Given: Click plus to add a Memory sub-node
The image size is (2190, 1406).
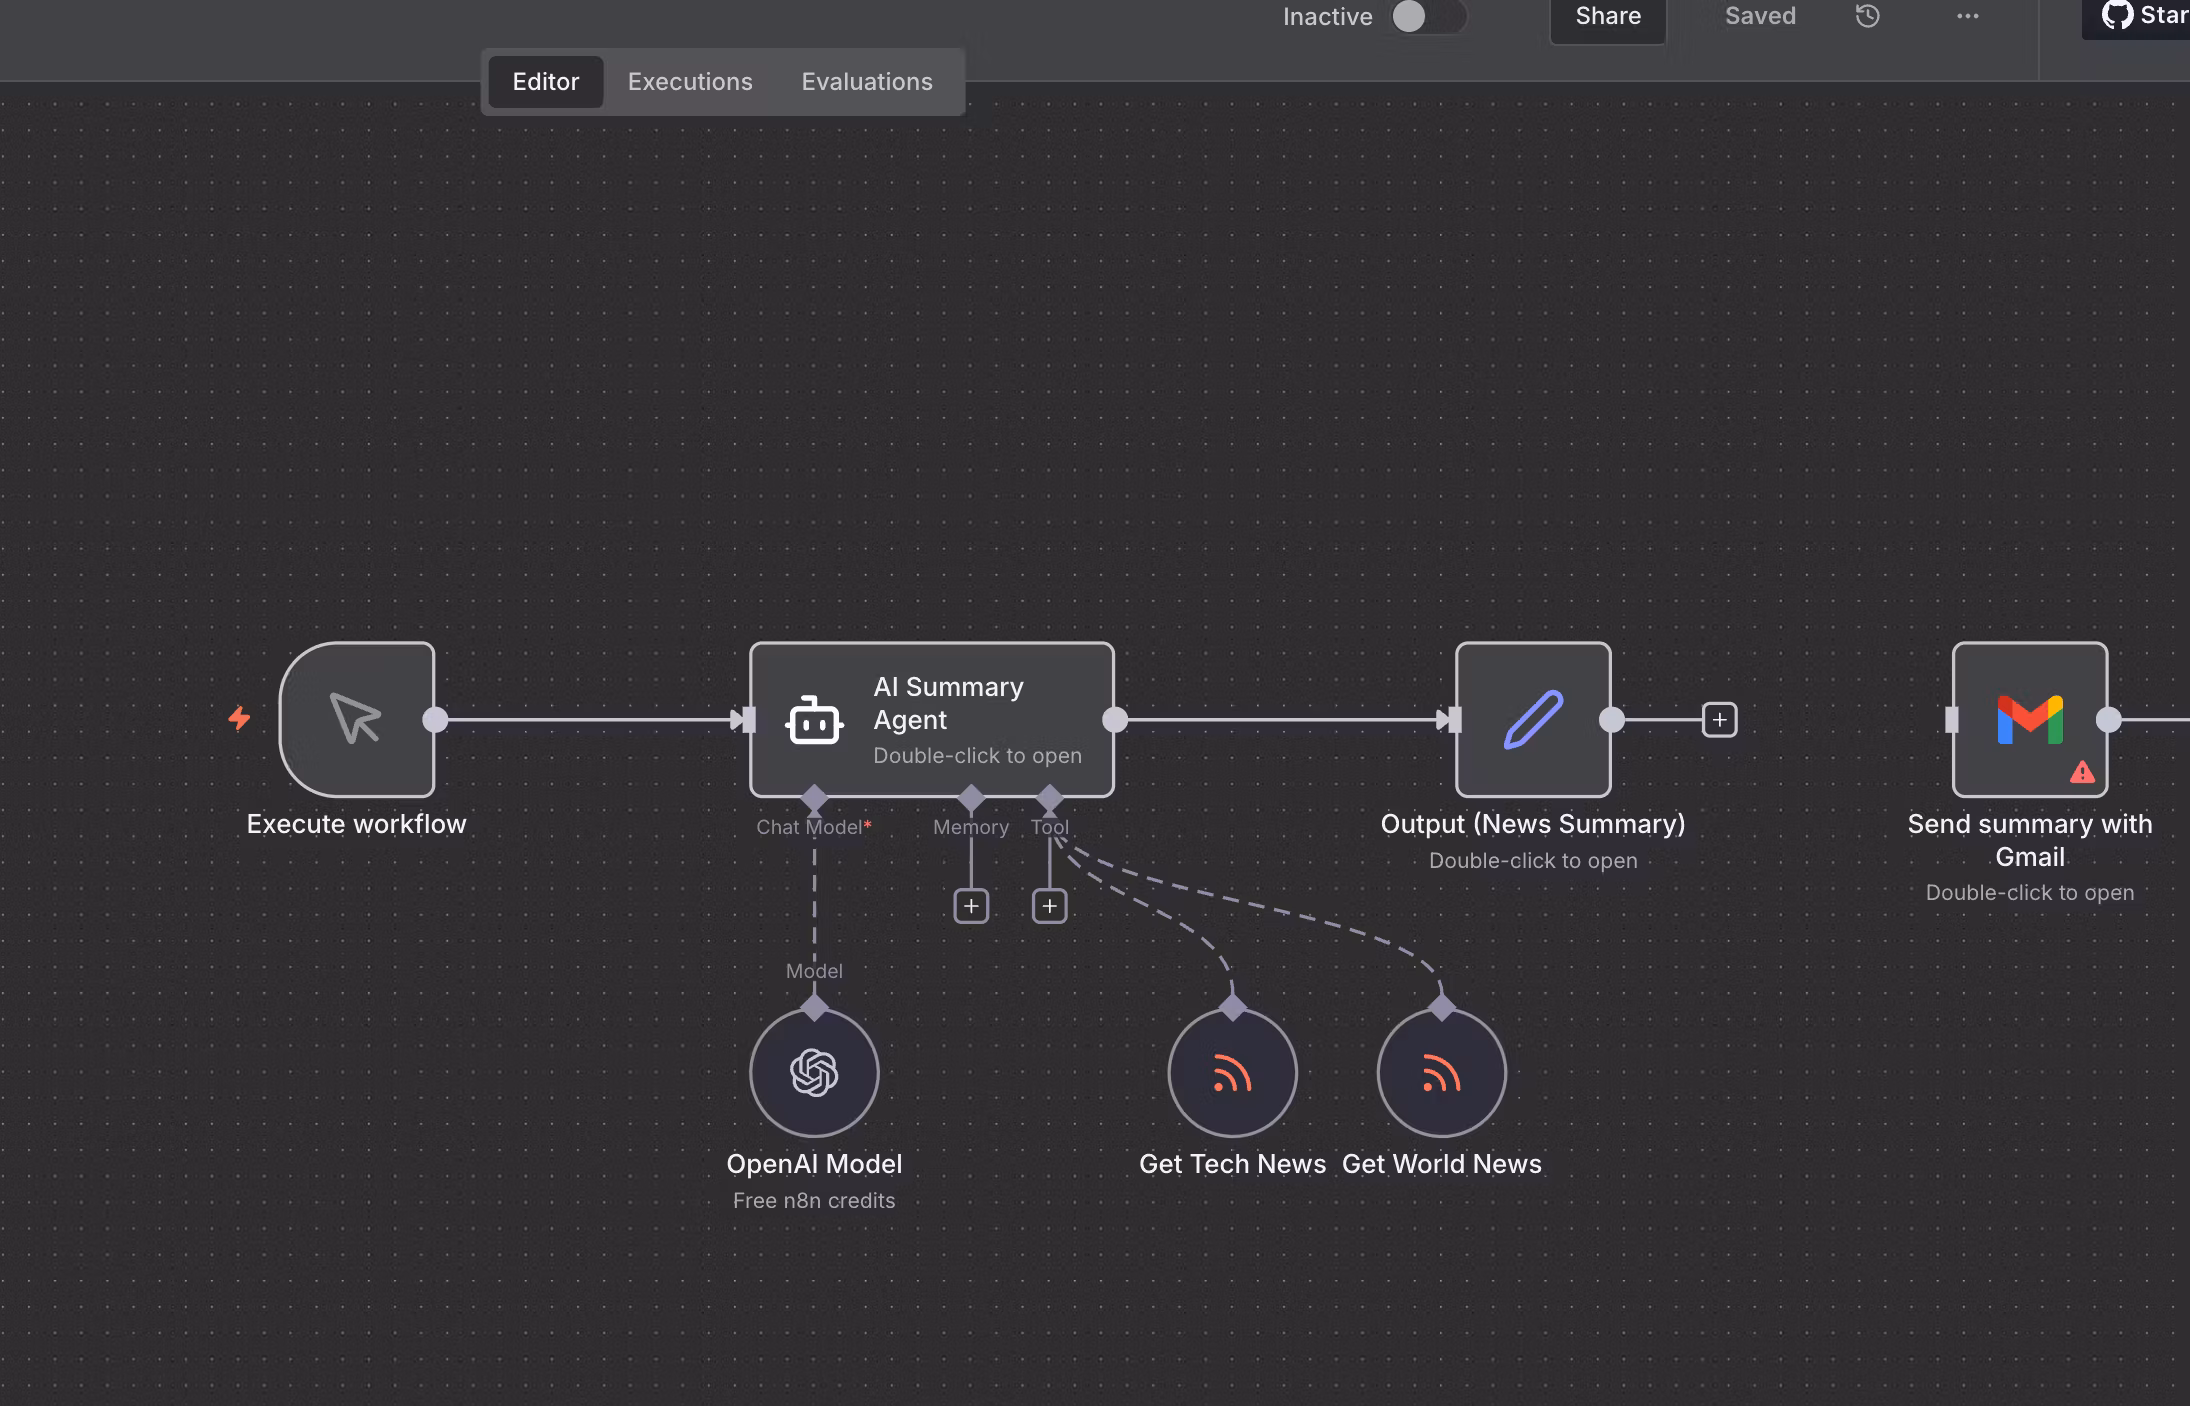Looking at the screenshot, I should (x=971, y=906).
